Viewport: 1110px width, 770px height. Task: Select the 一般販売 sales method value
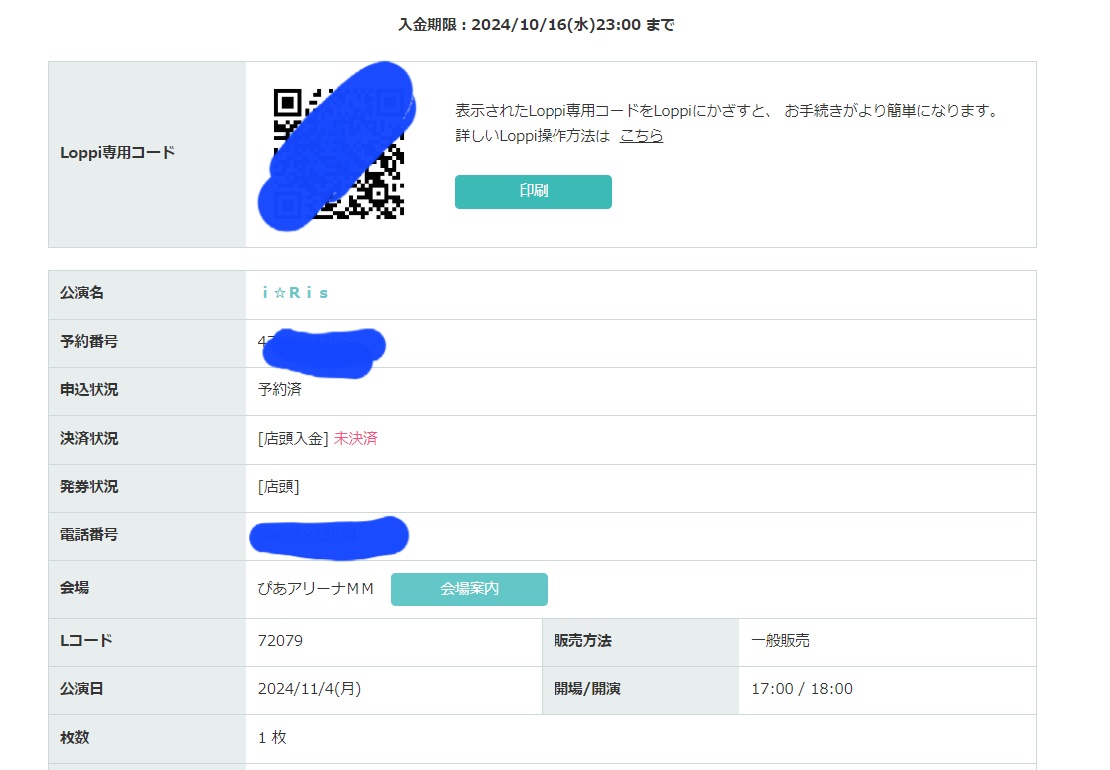[x=780, y=640]
